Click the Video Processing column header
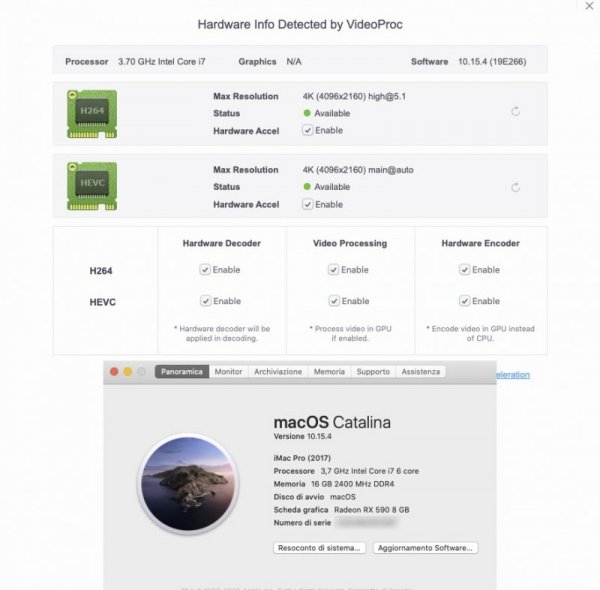 click(350, 243)
